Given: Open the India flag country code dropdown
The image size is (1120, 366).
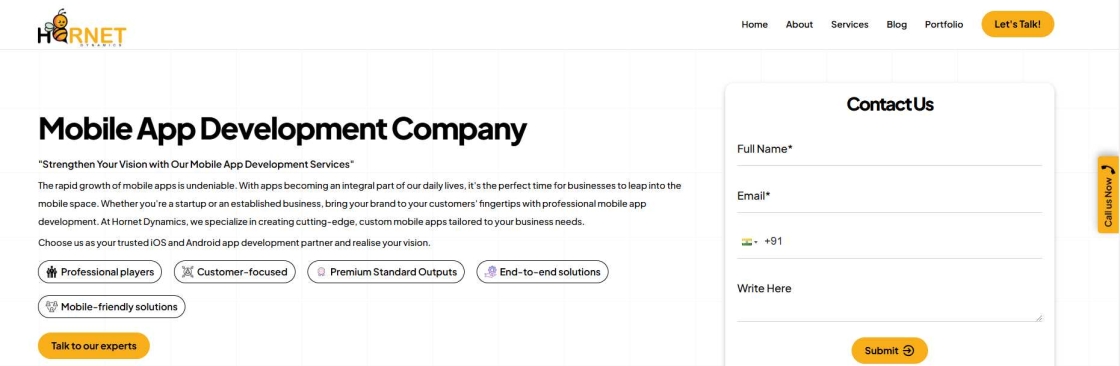Looking at the screenshot, I should pyautogui.click(x=749, y=242).
